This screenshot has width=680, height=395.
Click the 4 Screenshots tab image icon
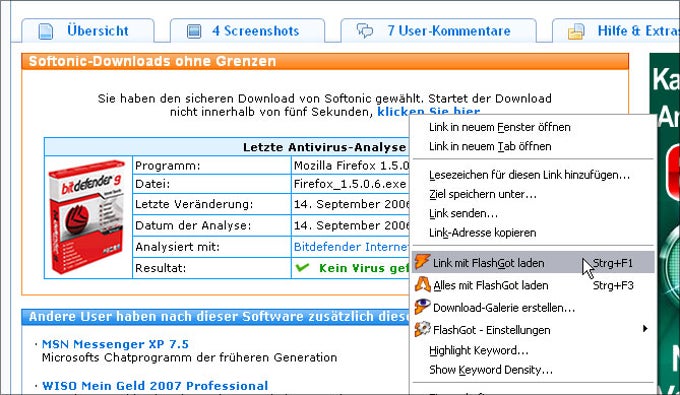pos(193,31)
